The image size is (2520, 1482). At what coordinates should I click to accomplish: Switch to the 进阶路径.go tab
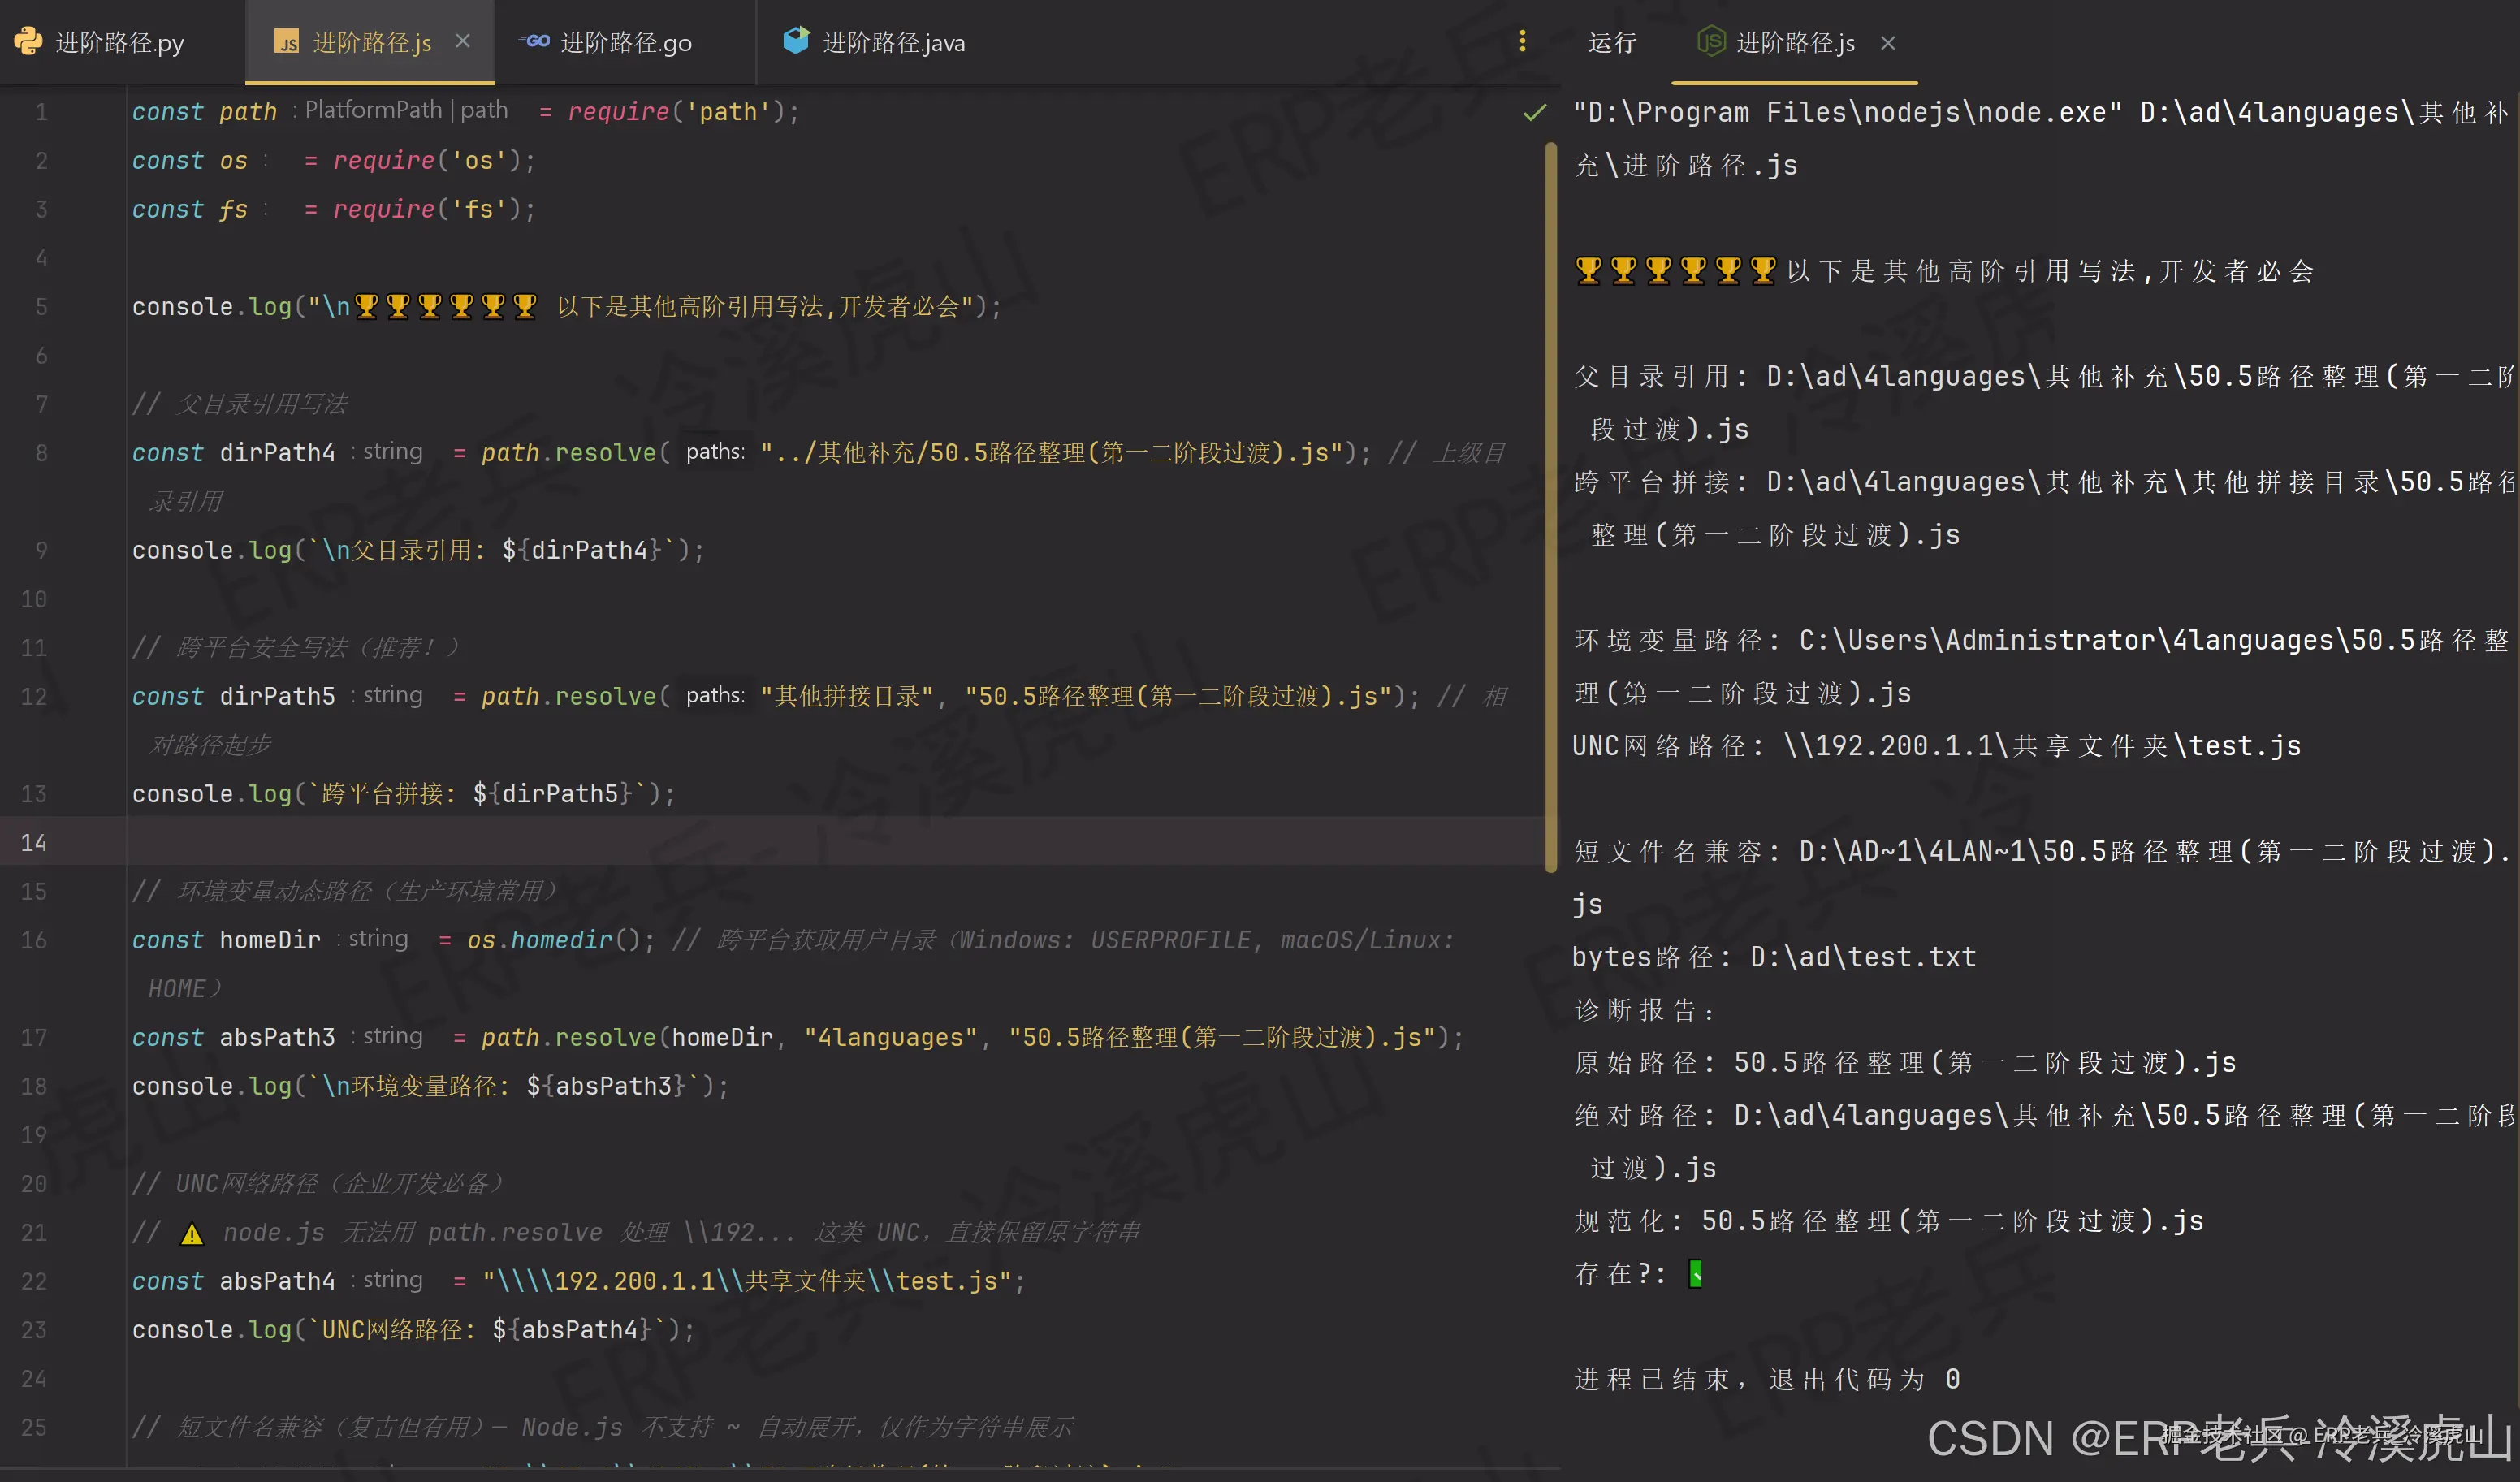(625, 43)
